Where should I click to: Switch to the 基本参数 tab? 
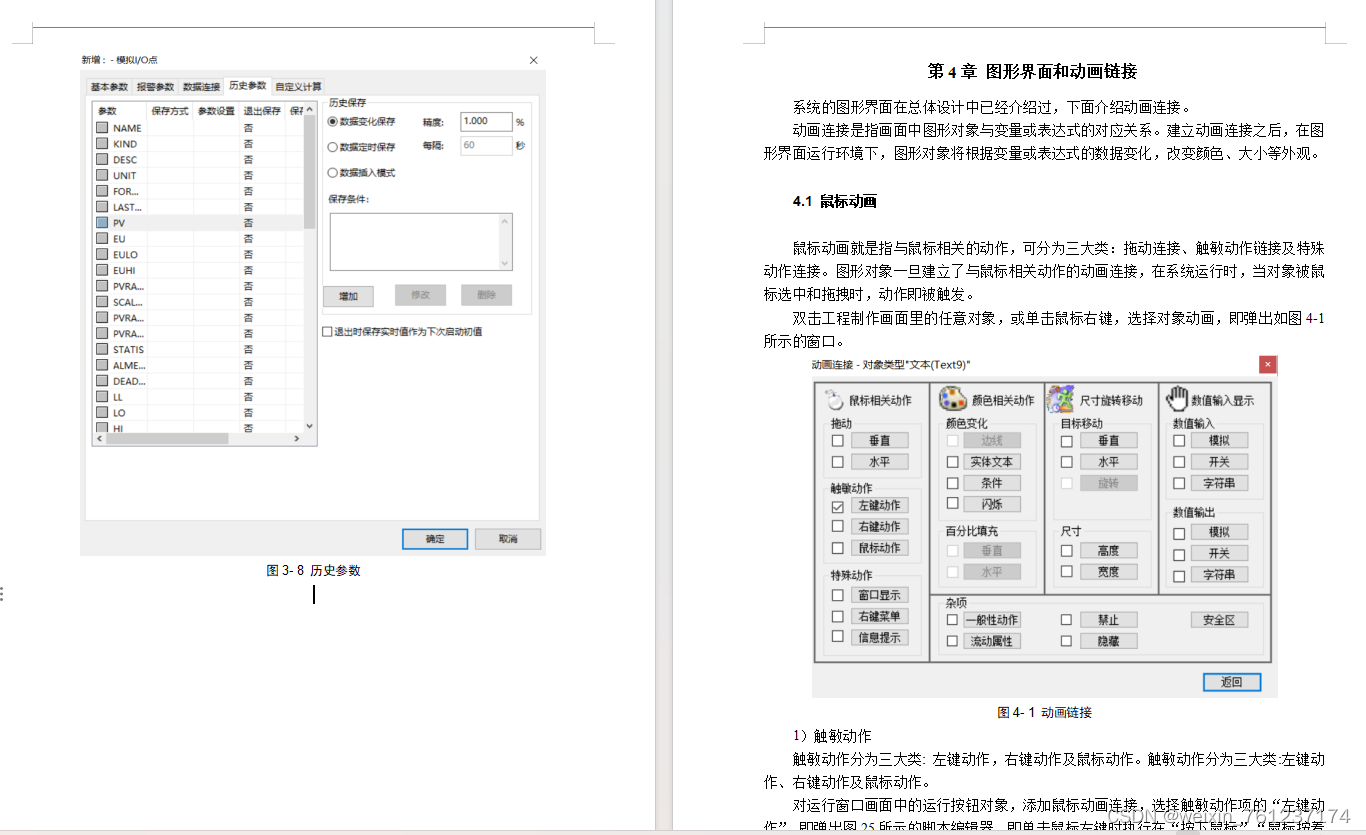pyautogui.click(x=109, y=87)
